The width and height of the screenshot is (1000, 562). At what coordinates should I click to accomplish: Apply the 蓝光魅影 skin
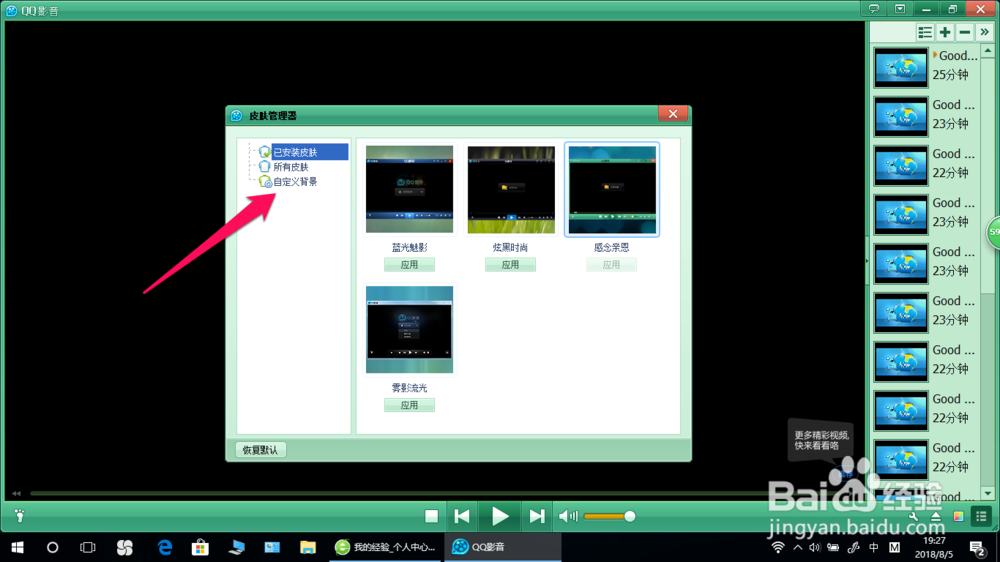[x=409, y=265]
